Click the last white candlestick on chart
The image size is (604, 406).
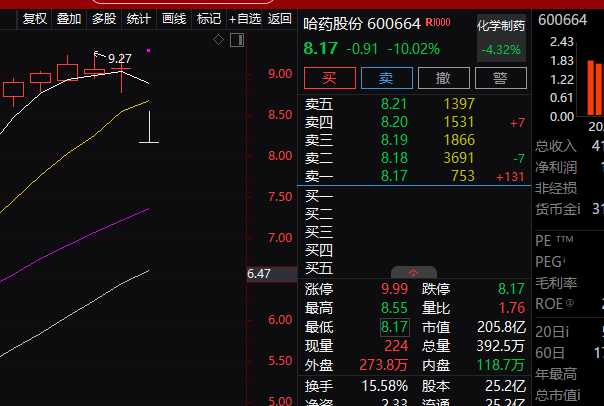149,127
